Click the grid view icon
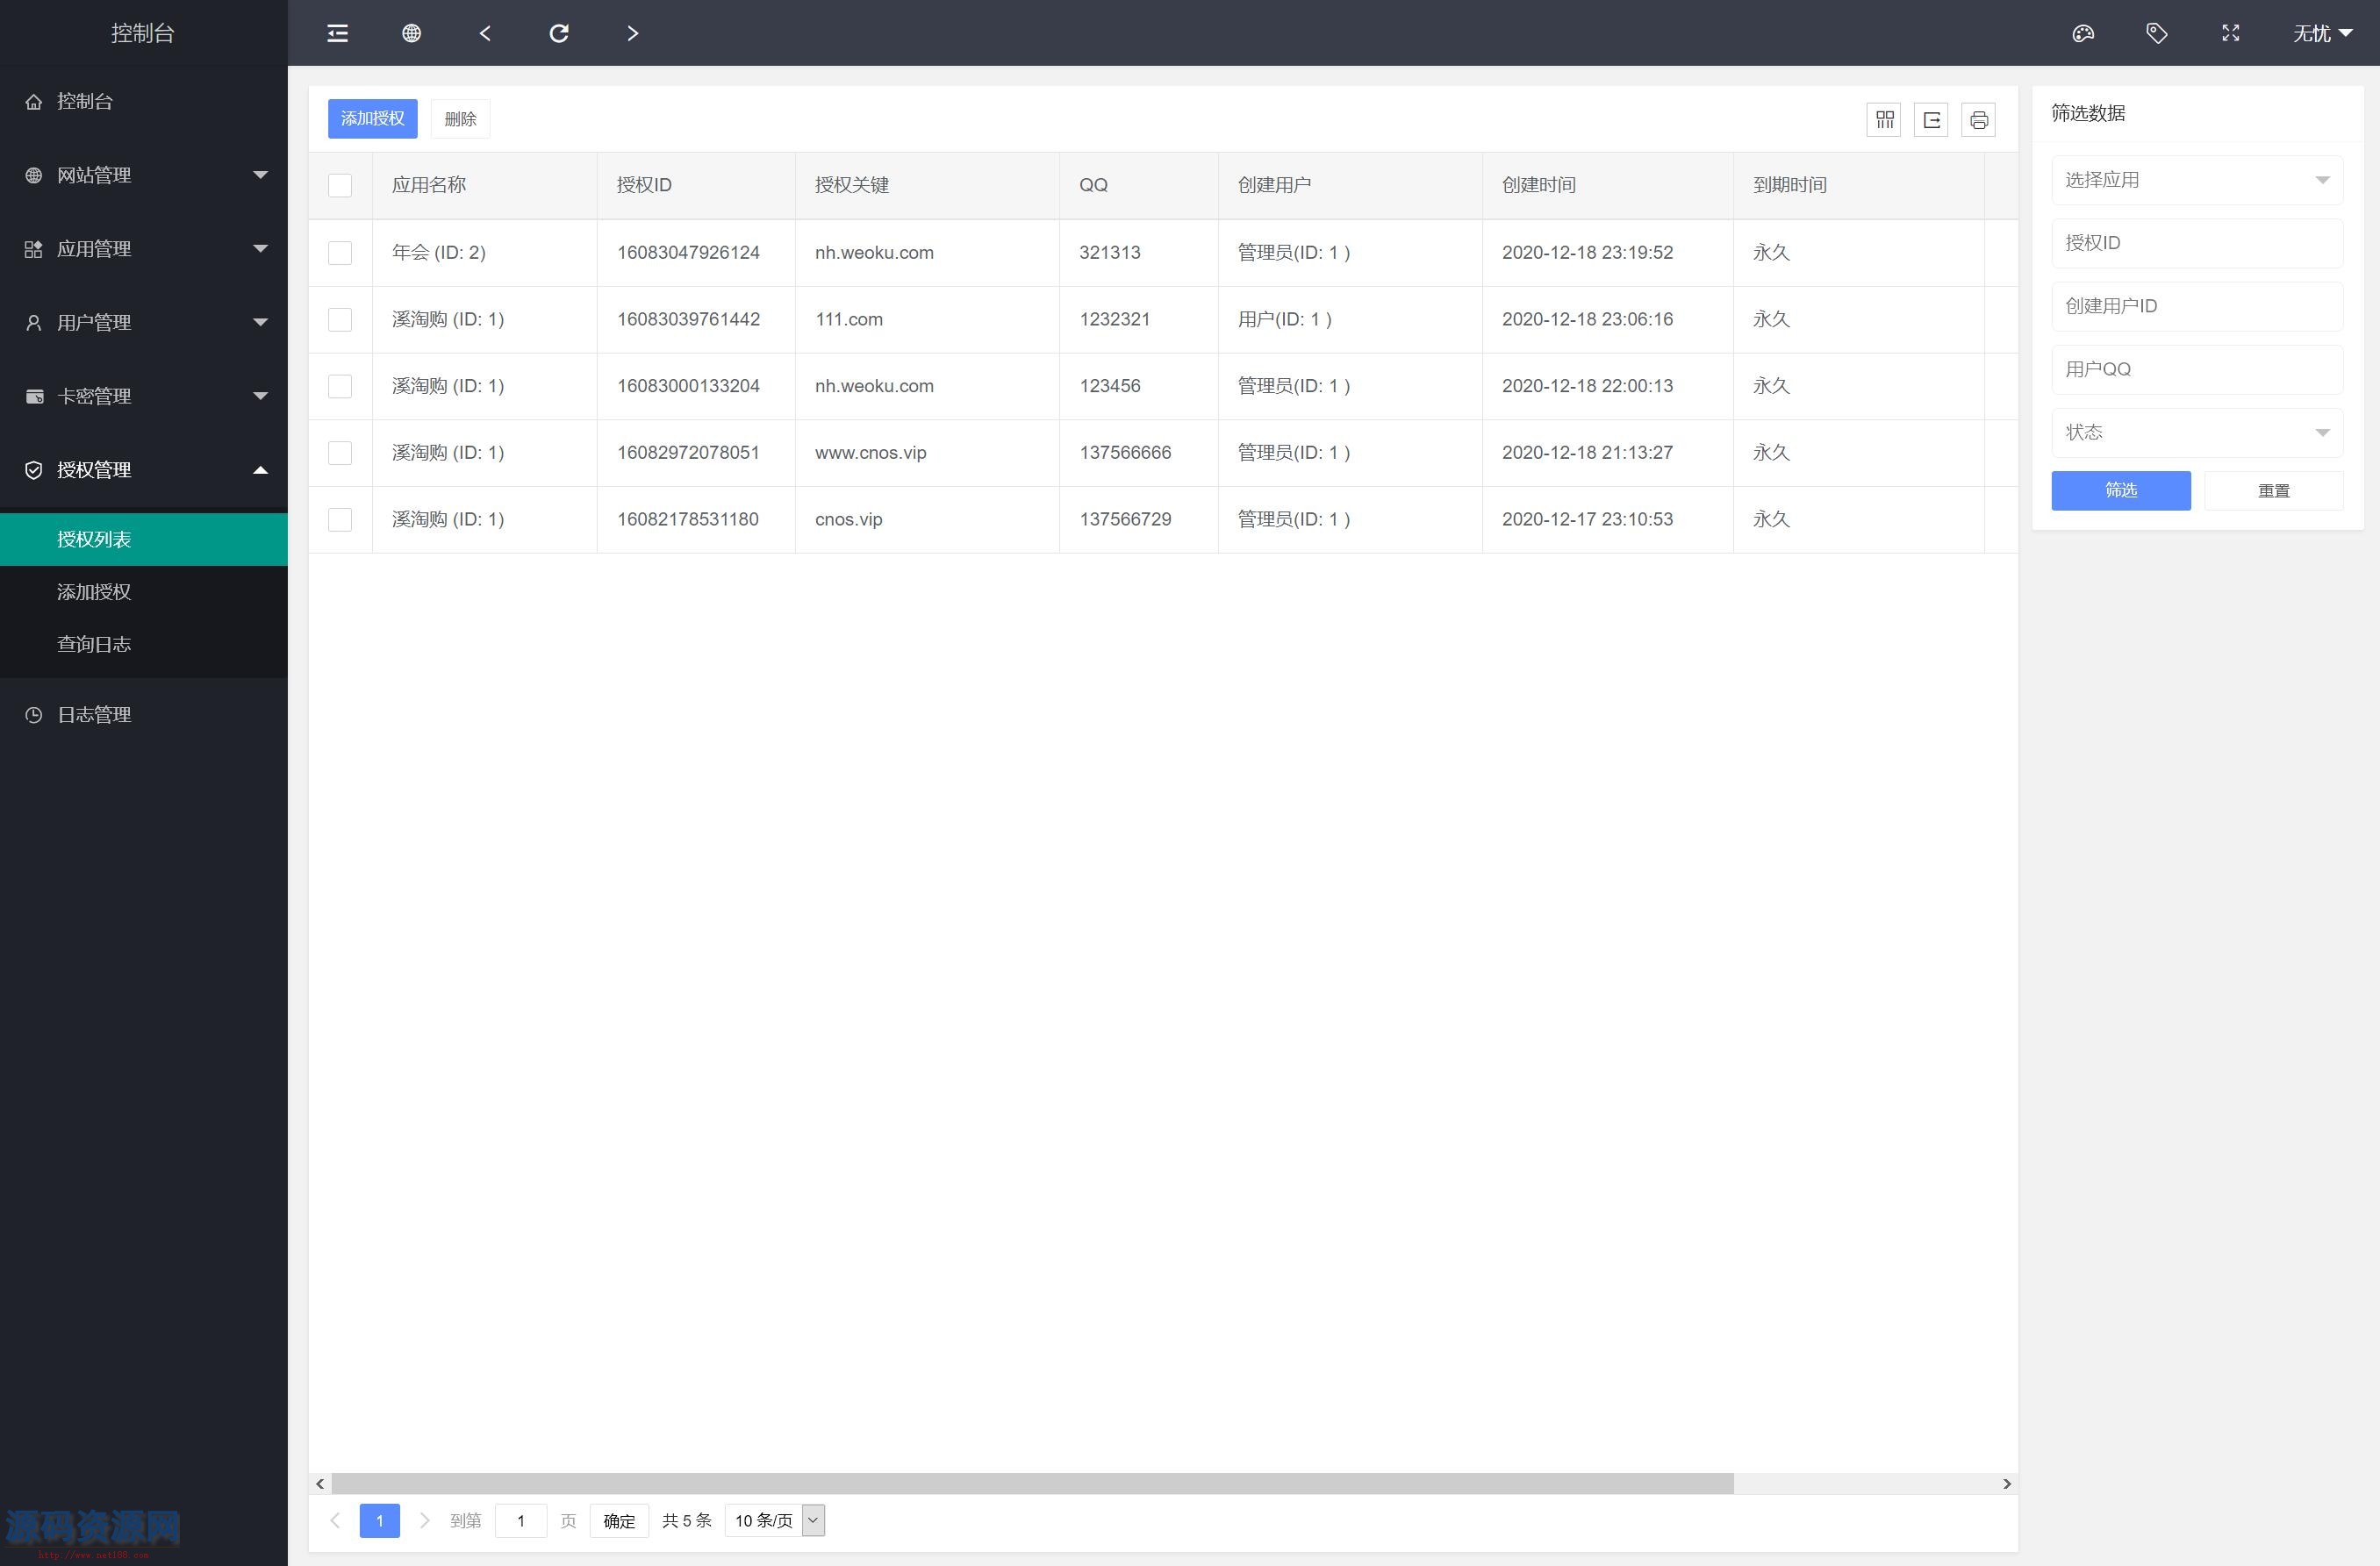 coord(1884,118)
